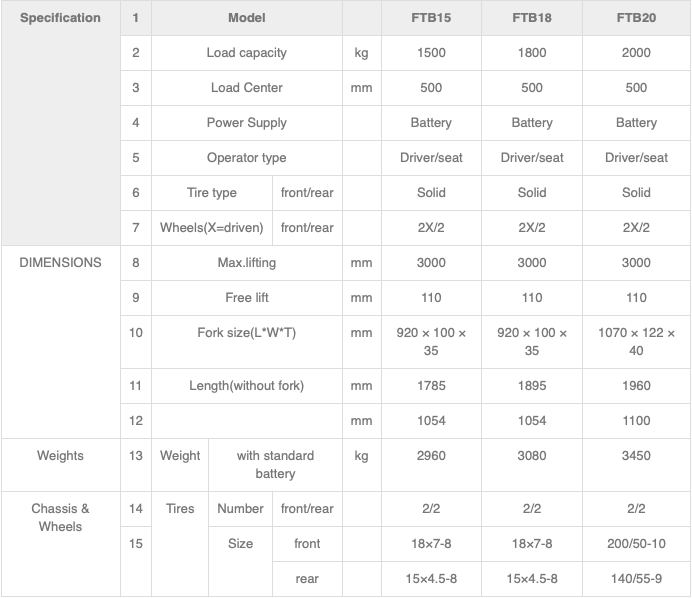Select the Specification section heading

pos(60,18)
